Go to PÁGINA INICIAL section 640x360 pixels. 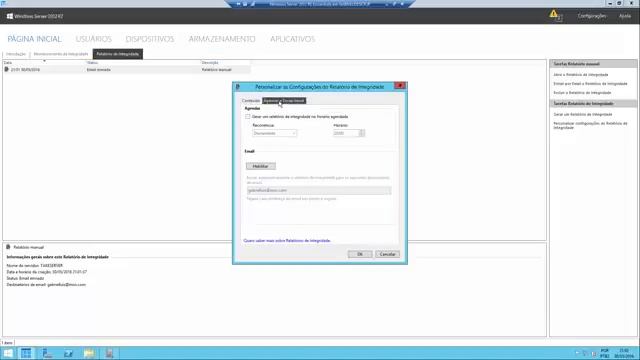34,39
